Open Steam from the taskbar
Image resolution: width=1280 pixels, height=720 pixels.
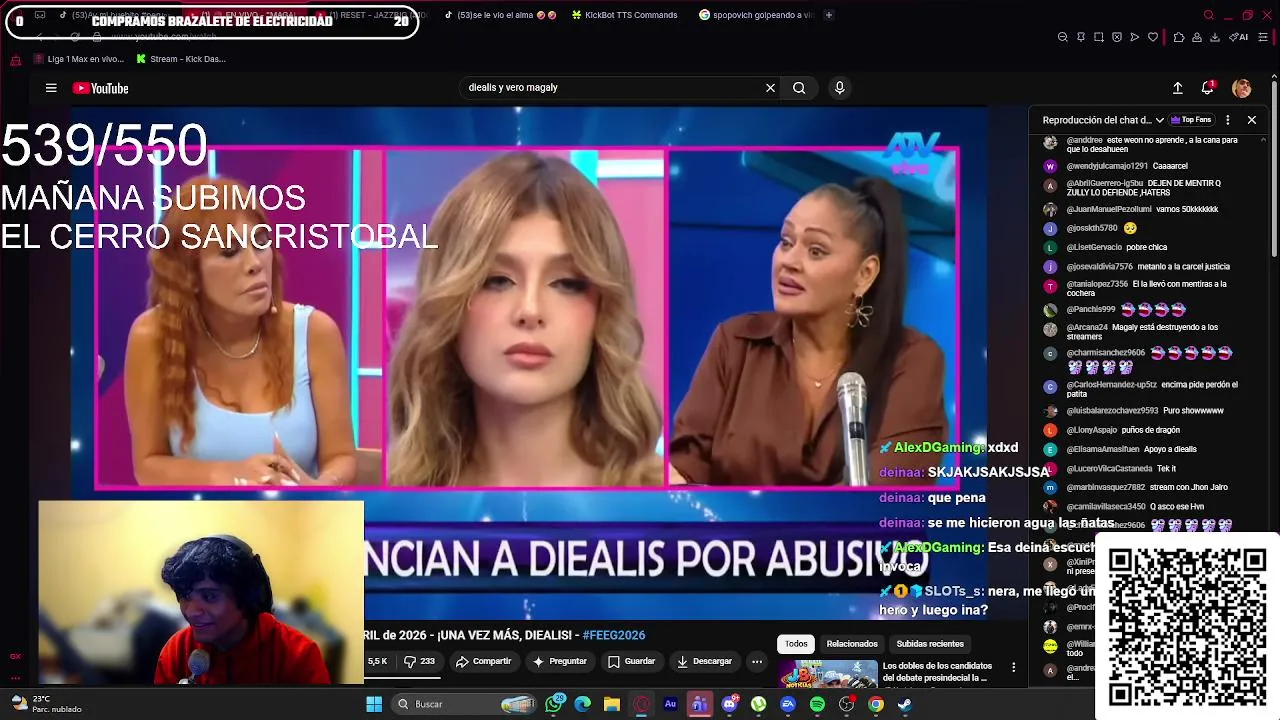click(x=905, y=704)
